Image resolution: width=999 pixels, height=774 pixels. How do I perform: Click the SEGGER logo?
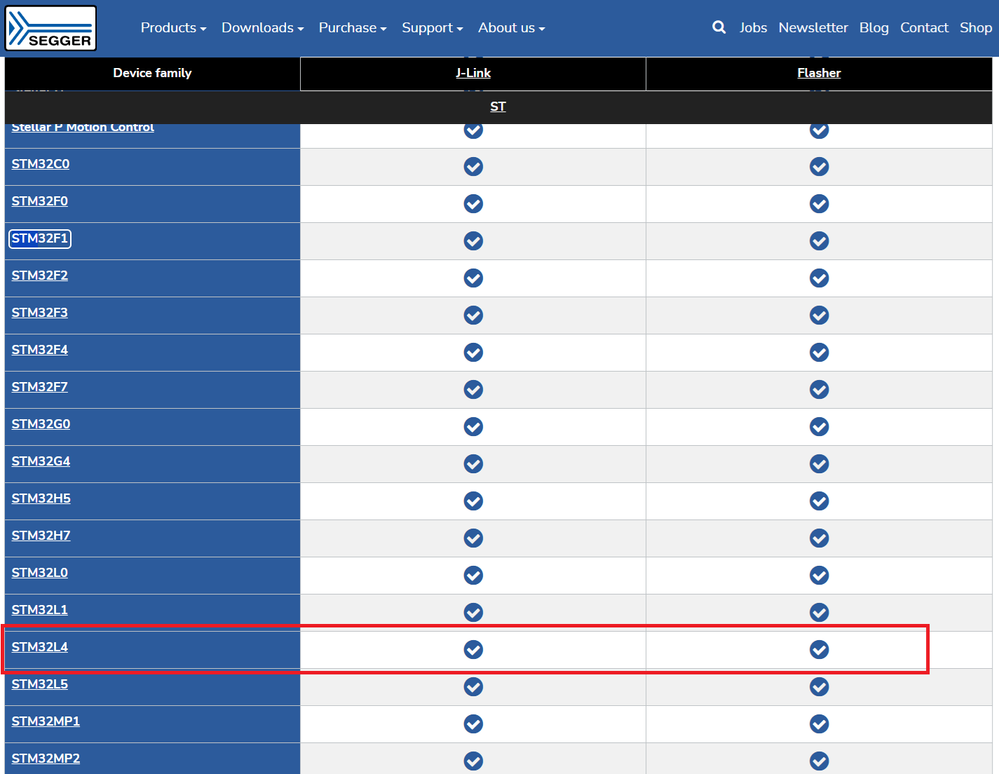[51, 28]
